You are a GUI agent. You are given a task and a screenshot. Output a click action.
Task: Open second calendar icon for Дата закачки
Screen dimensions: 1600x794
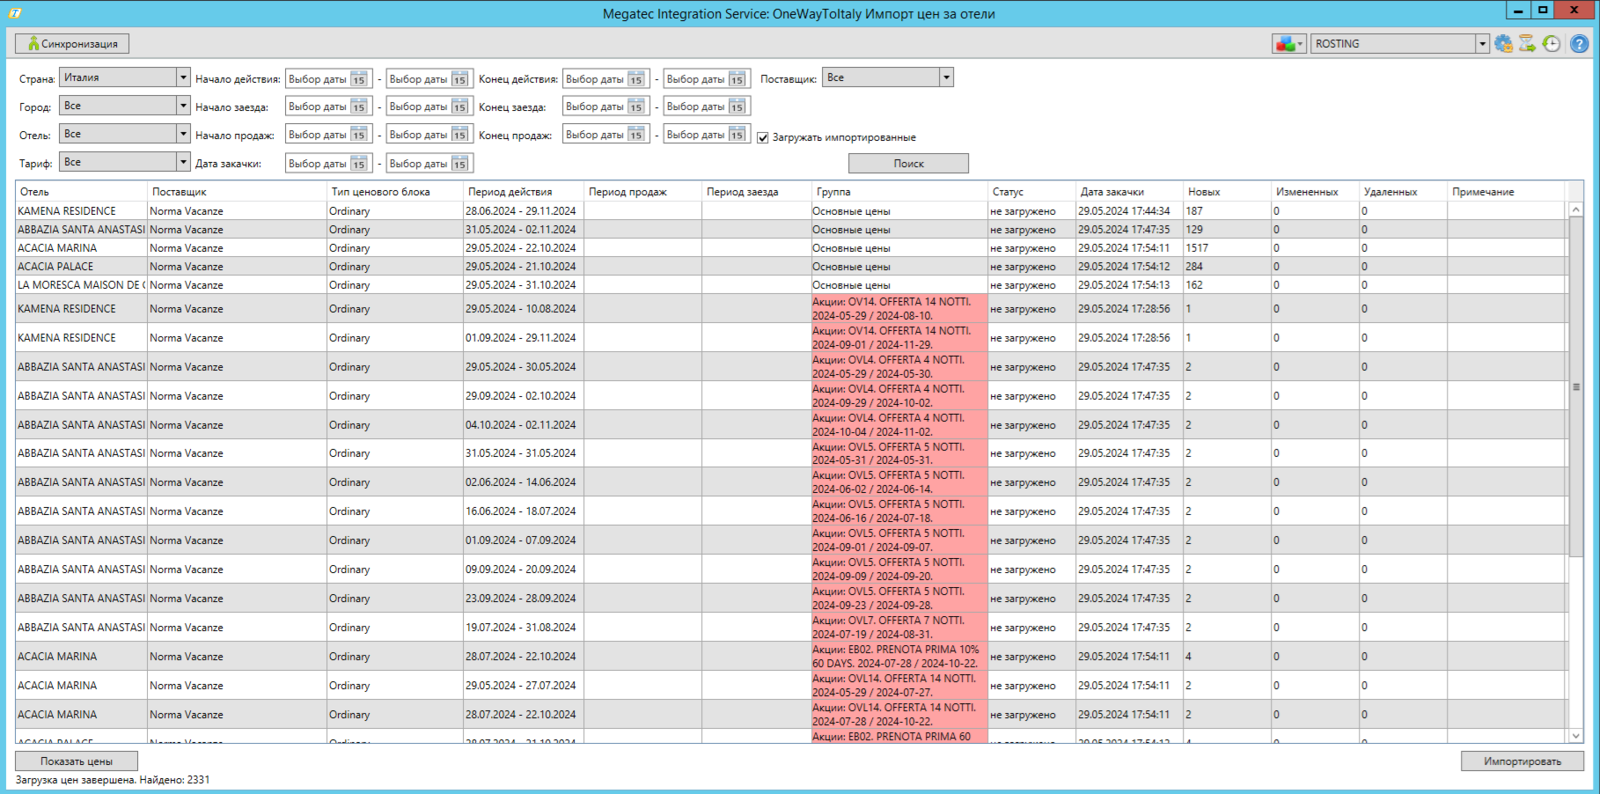(x=460, y=163)
